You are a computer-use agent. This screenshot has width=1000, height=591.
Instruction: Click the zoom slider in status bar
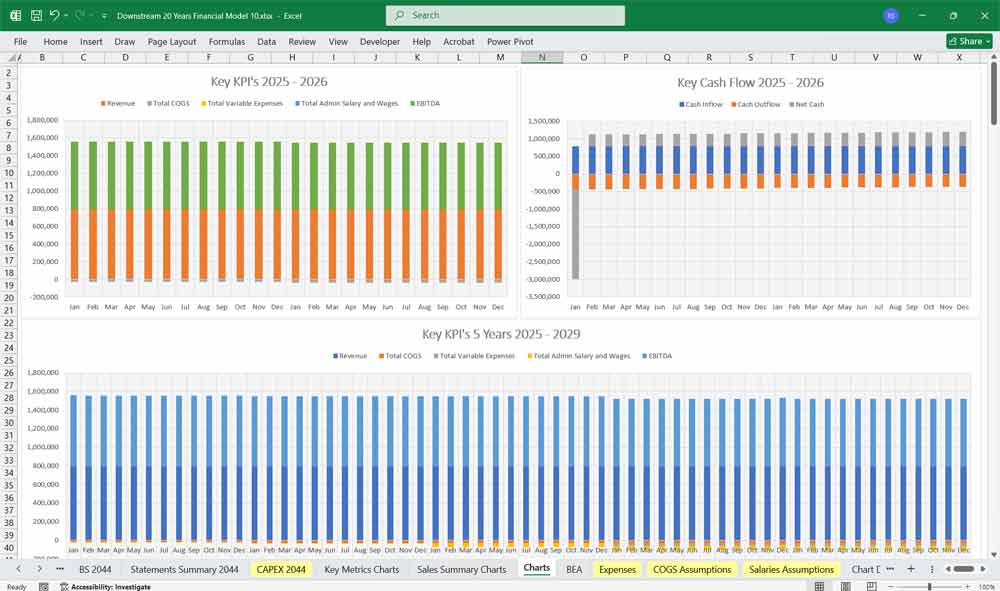pyautogui.click(x=930, y=587)
